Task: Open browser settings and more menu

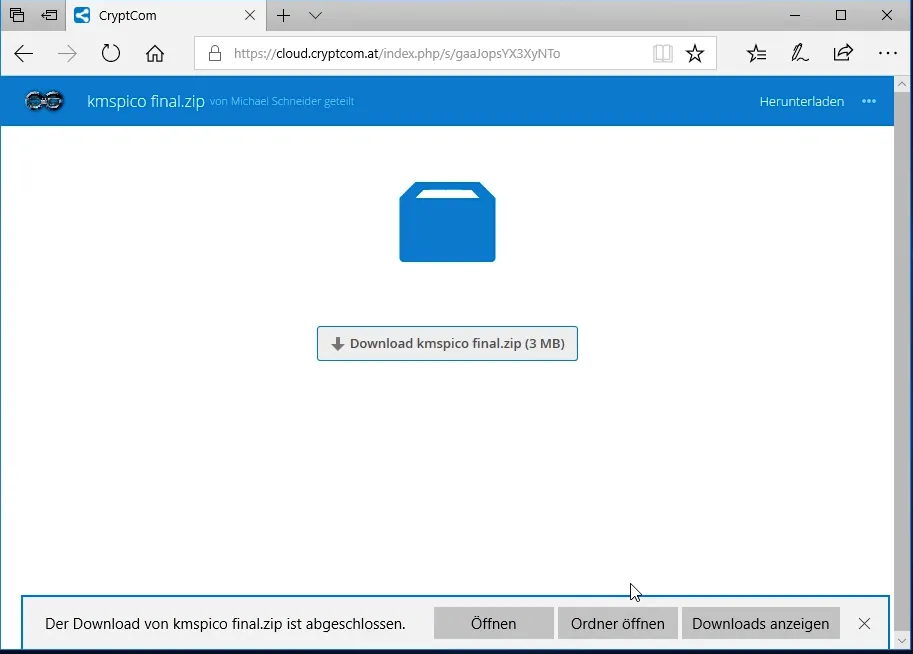Action: click(887, 54)
